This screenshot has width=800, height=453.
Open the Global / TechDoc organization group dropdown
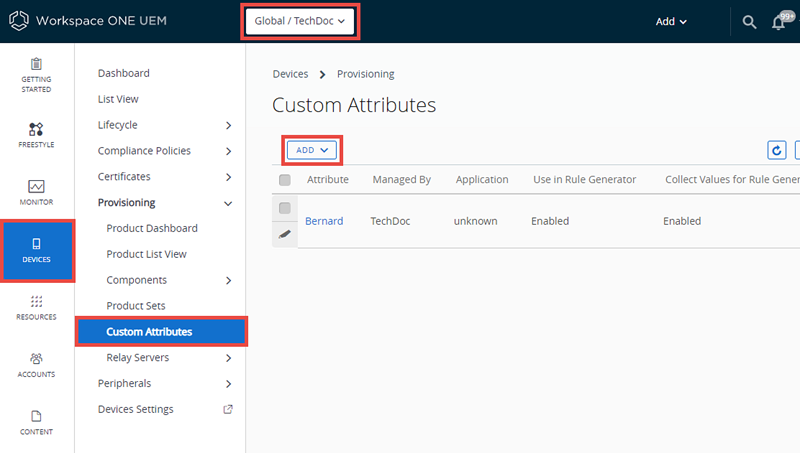300,21
